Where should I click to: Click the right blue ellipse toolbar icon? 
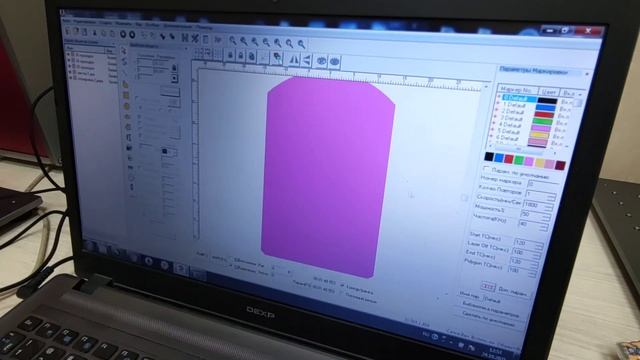point(334,62)
